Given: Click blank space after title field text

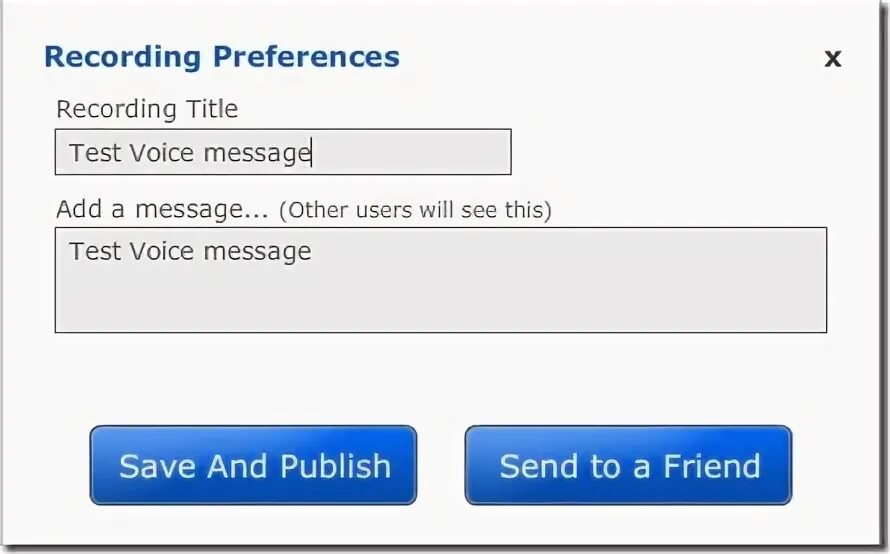Looking at the screenshot, I should (x=412, y=152).
